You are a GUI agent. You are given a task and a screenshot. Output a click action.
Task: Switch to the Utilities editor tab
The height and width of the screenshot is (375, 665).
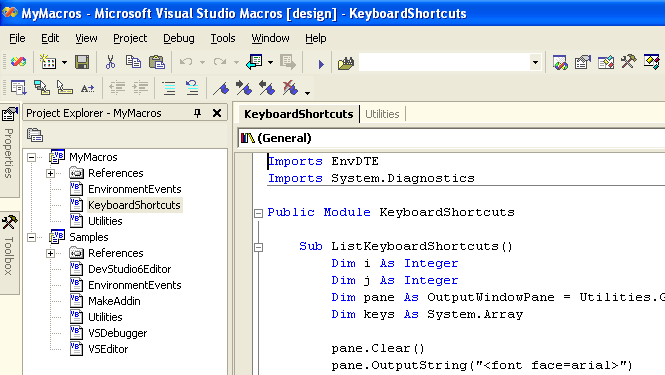coord(382,114)
